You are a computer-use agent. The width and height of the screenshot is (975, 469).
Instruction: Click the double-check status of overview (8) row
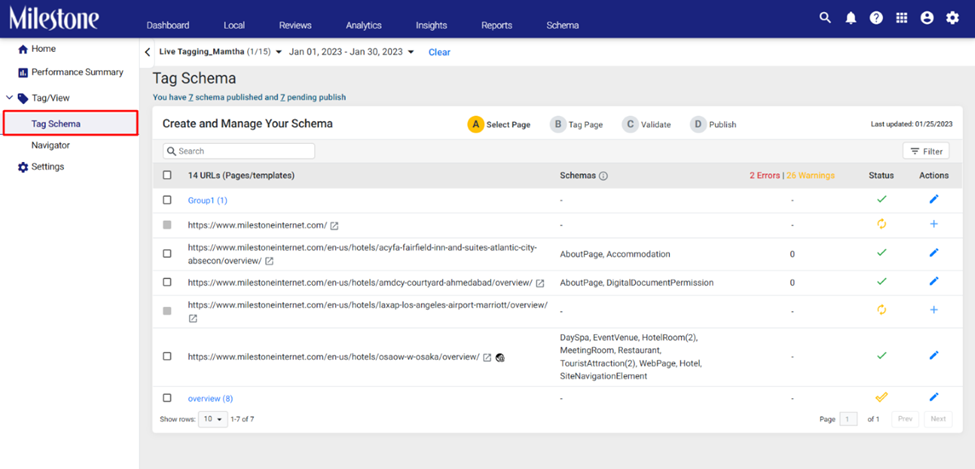click(x=881, y=397)
